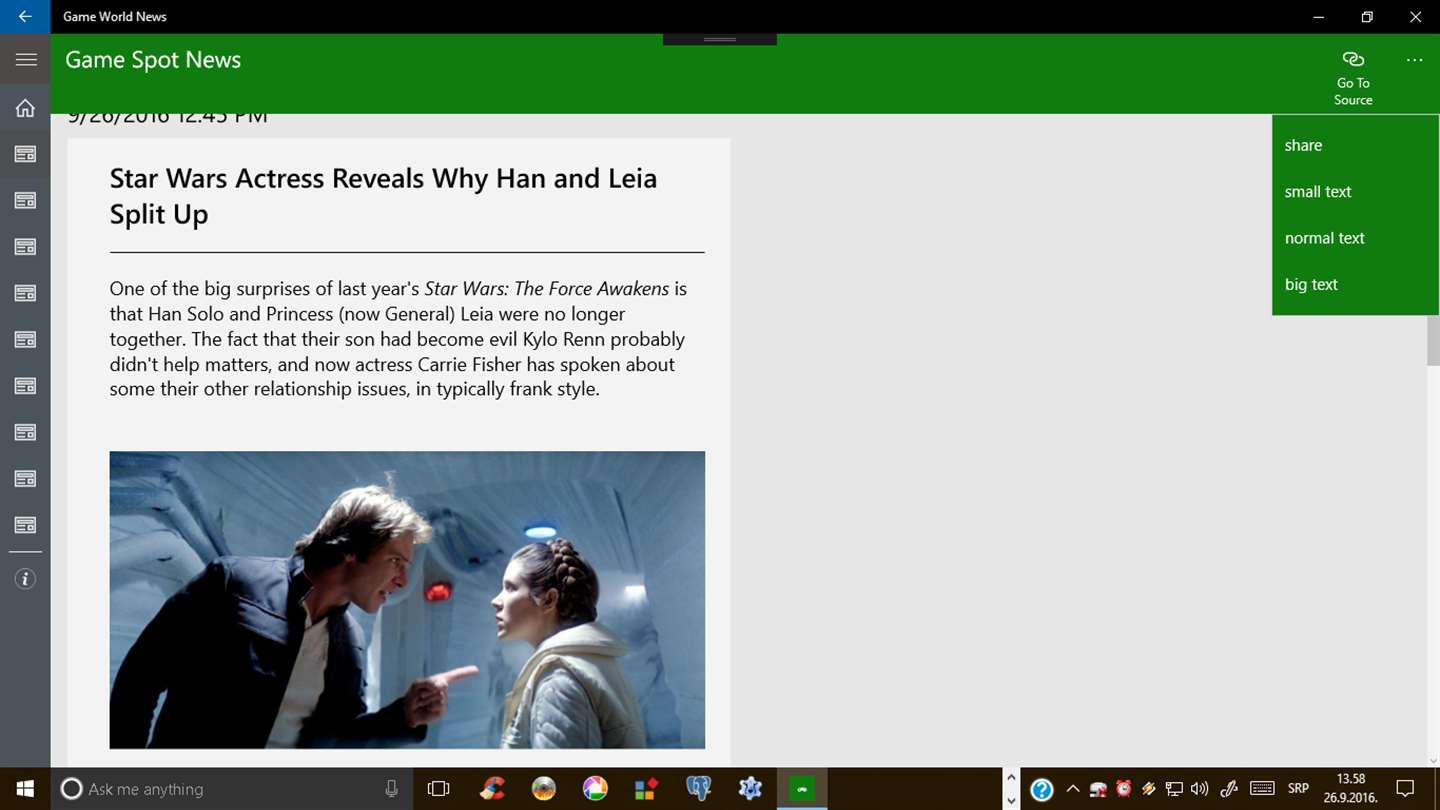Click the blue help question mark icon

(1041, 789)
